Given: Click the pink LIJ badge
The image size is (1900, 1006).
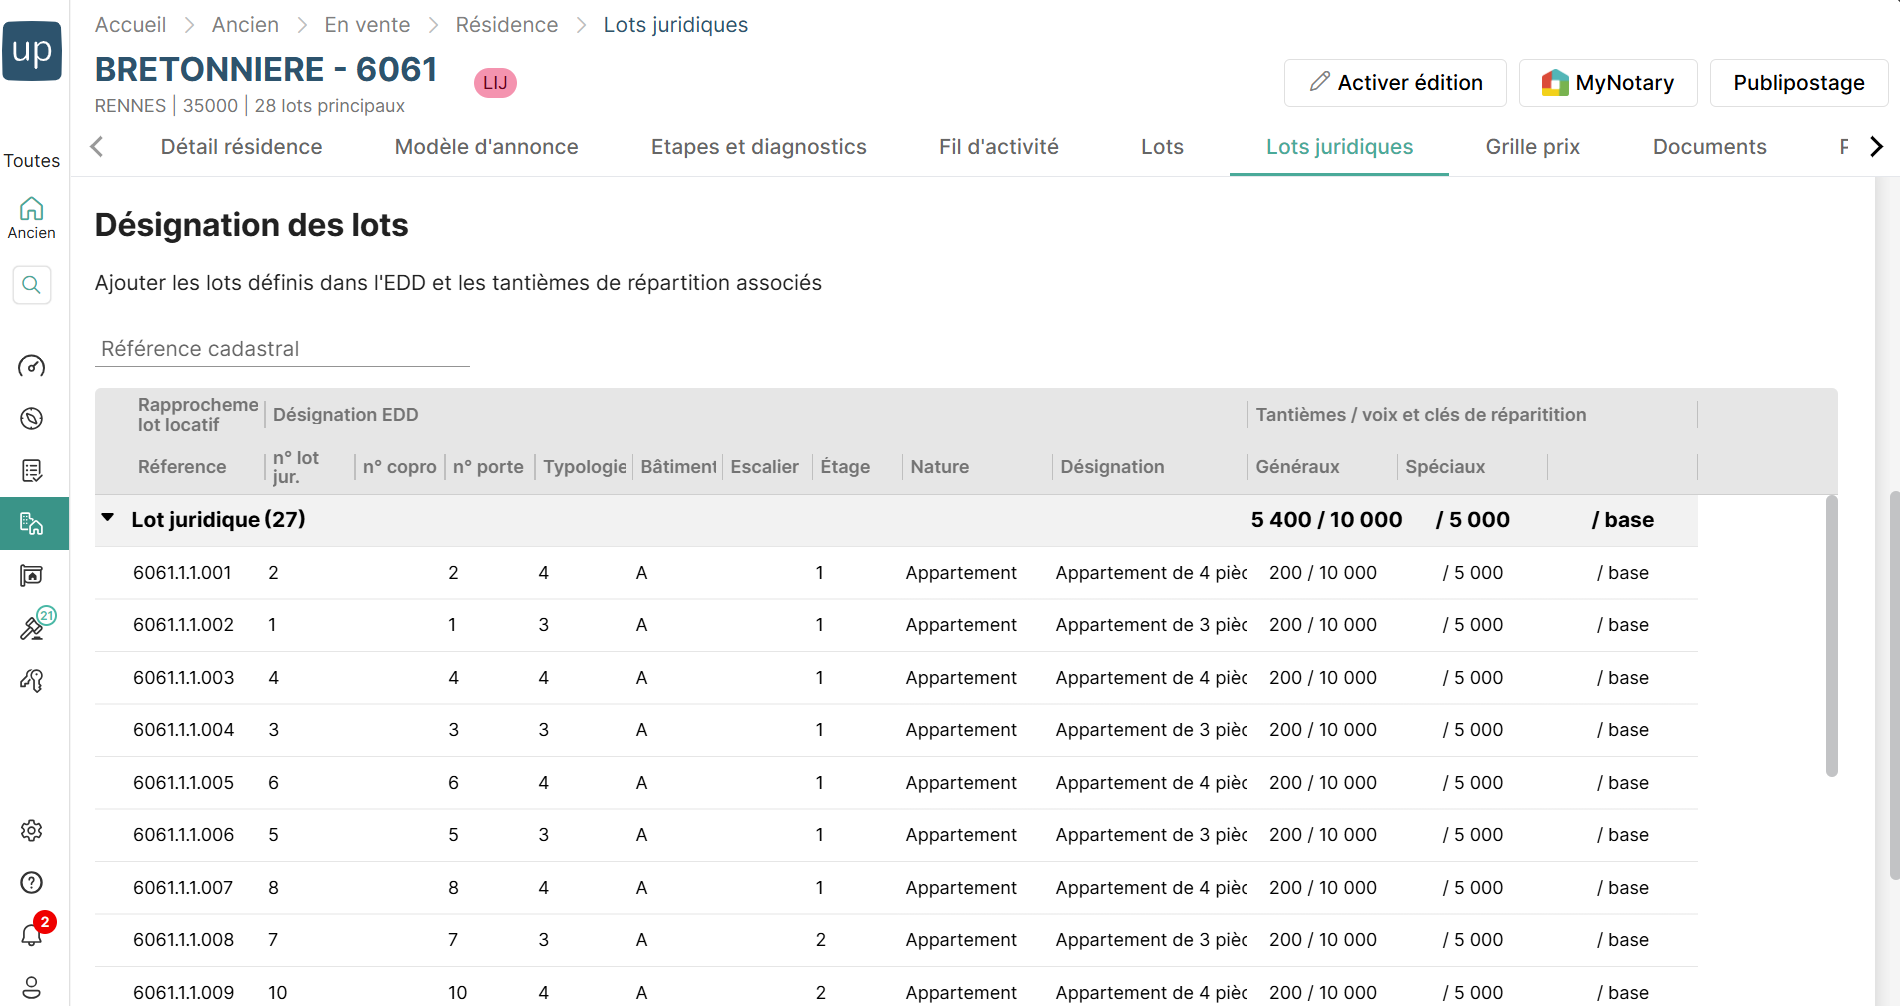Looking at the screenshot, I should (x=495, y=83).
